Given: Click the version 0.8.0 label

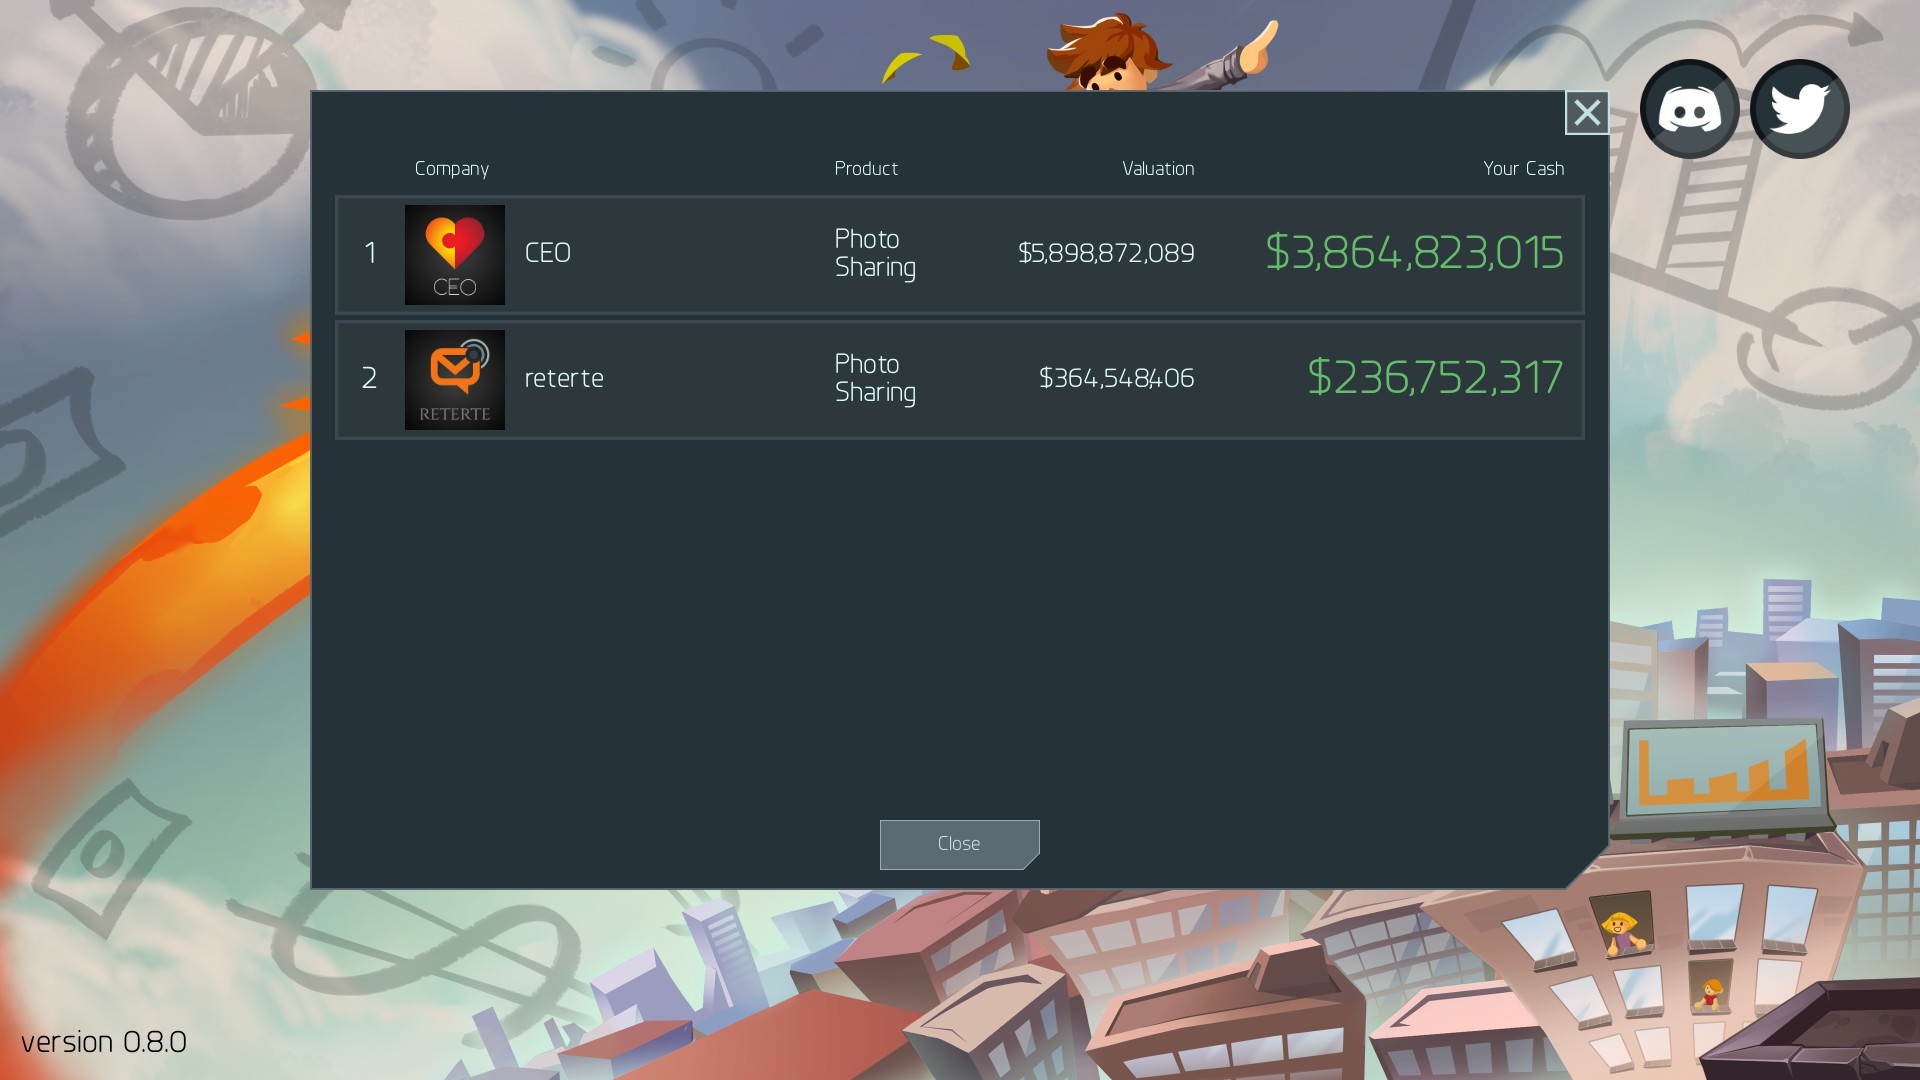Looking at the screenshot, I should [104, 1042].
